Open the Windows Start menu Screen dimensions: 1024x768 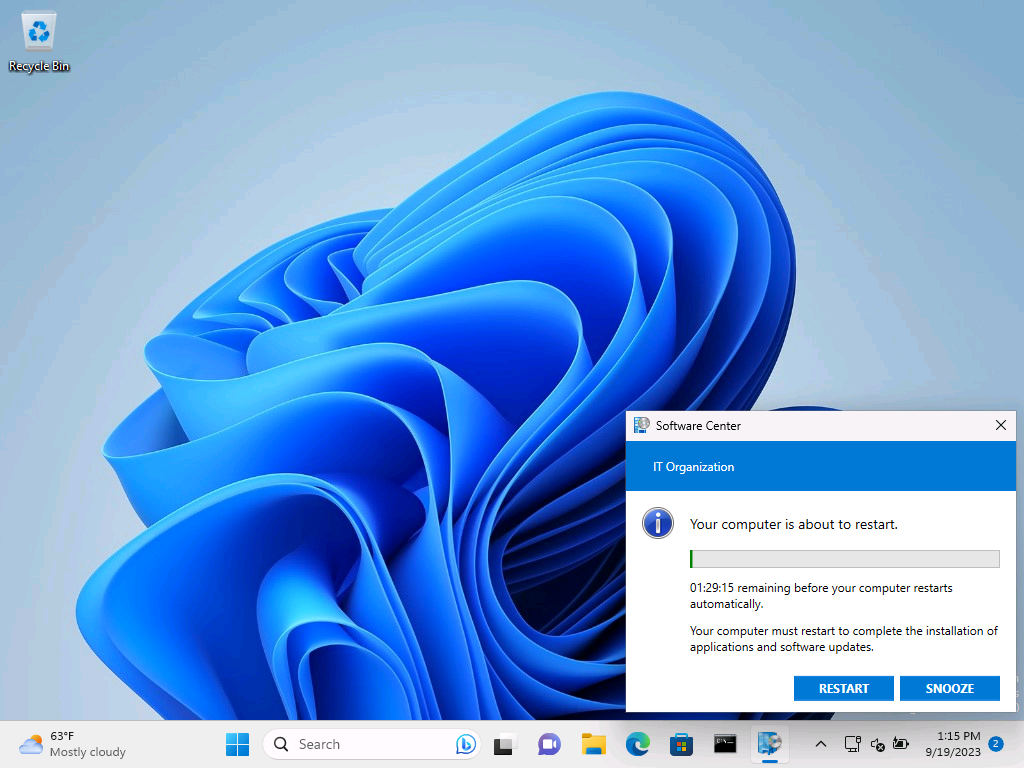(x=237, y=744)
